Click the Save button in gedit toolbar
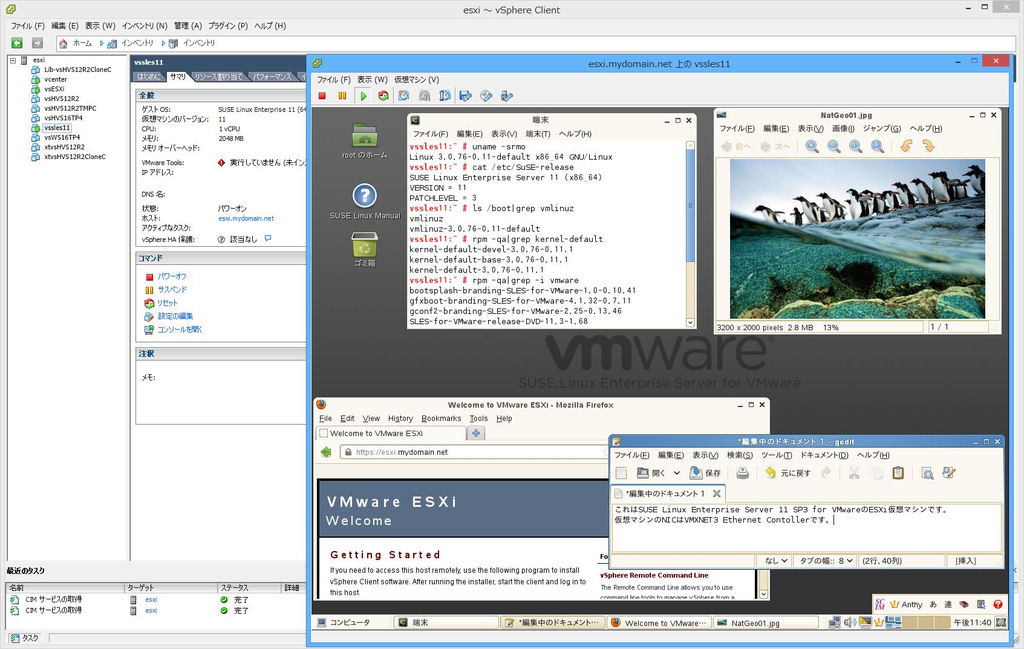The width and height of the screenshot is (1024, 649). [705, 473]
